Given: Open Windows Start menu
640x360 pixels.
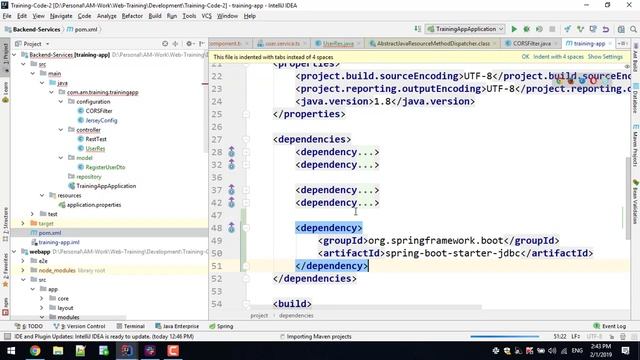Looking at the screenshot, I should 11,351.
